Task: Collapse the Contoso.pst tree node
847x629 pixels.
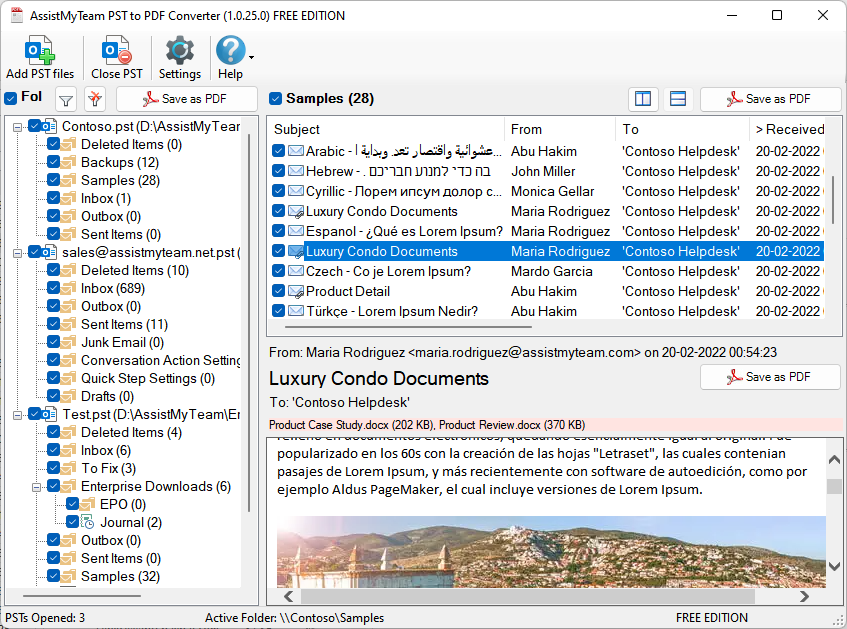Action: pos(18,126)
